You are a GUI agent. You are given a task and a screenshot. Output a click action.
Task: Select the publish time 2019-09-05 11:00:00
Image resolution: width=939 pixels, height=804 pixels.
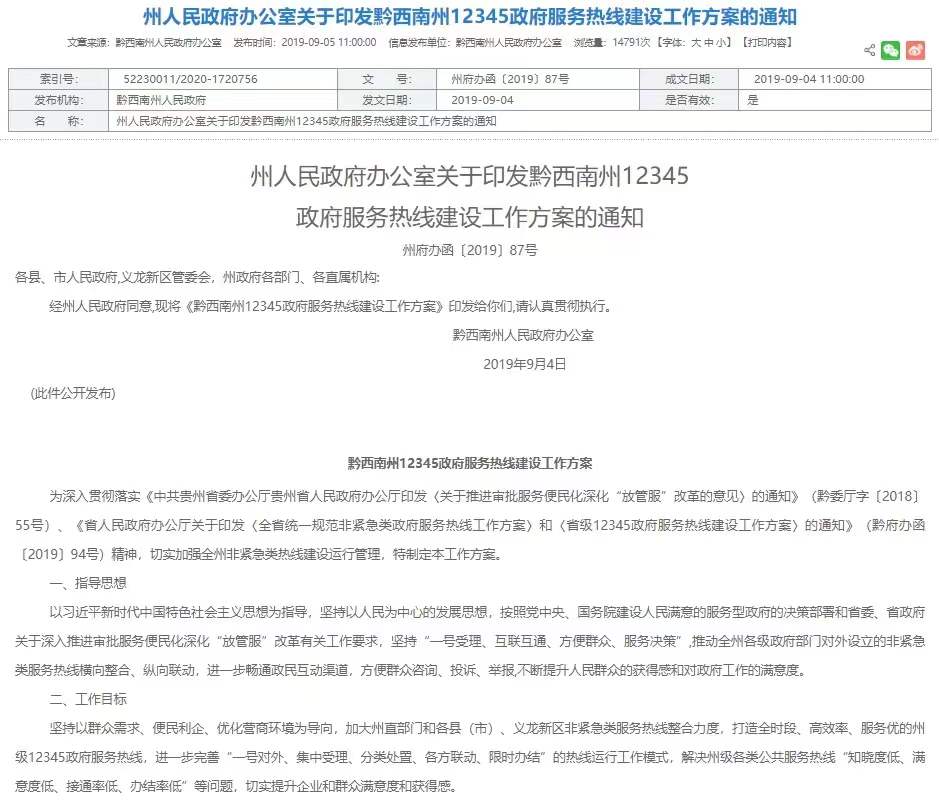[x=329, y=43]
